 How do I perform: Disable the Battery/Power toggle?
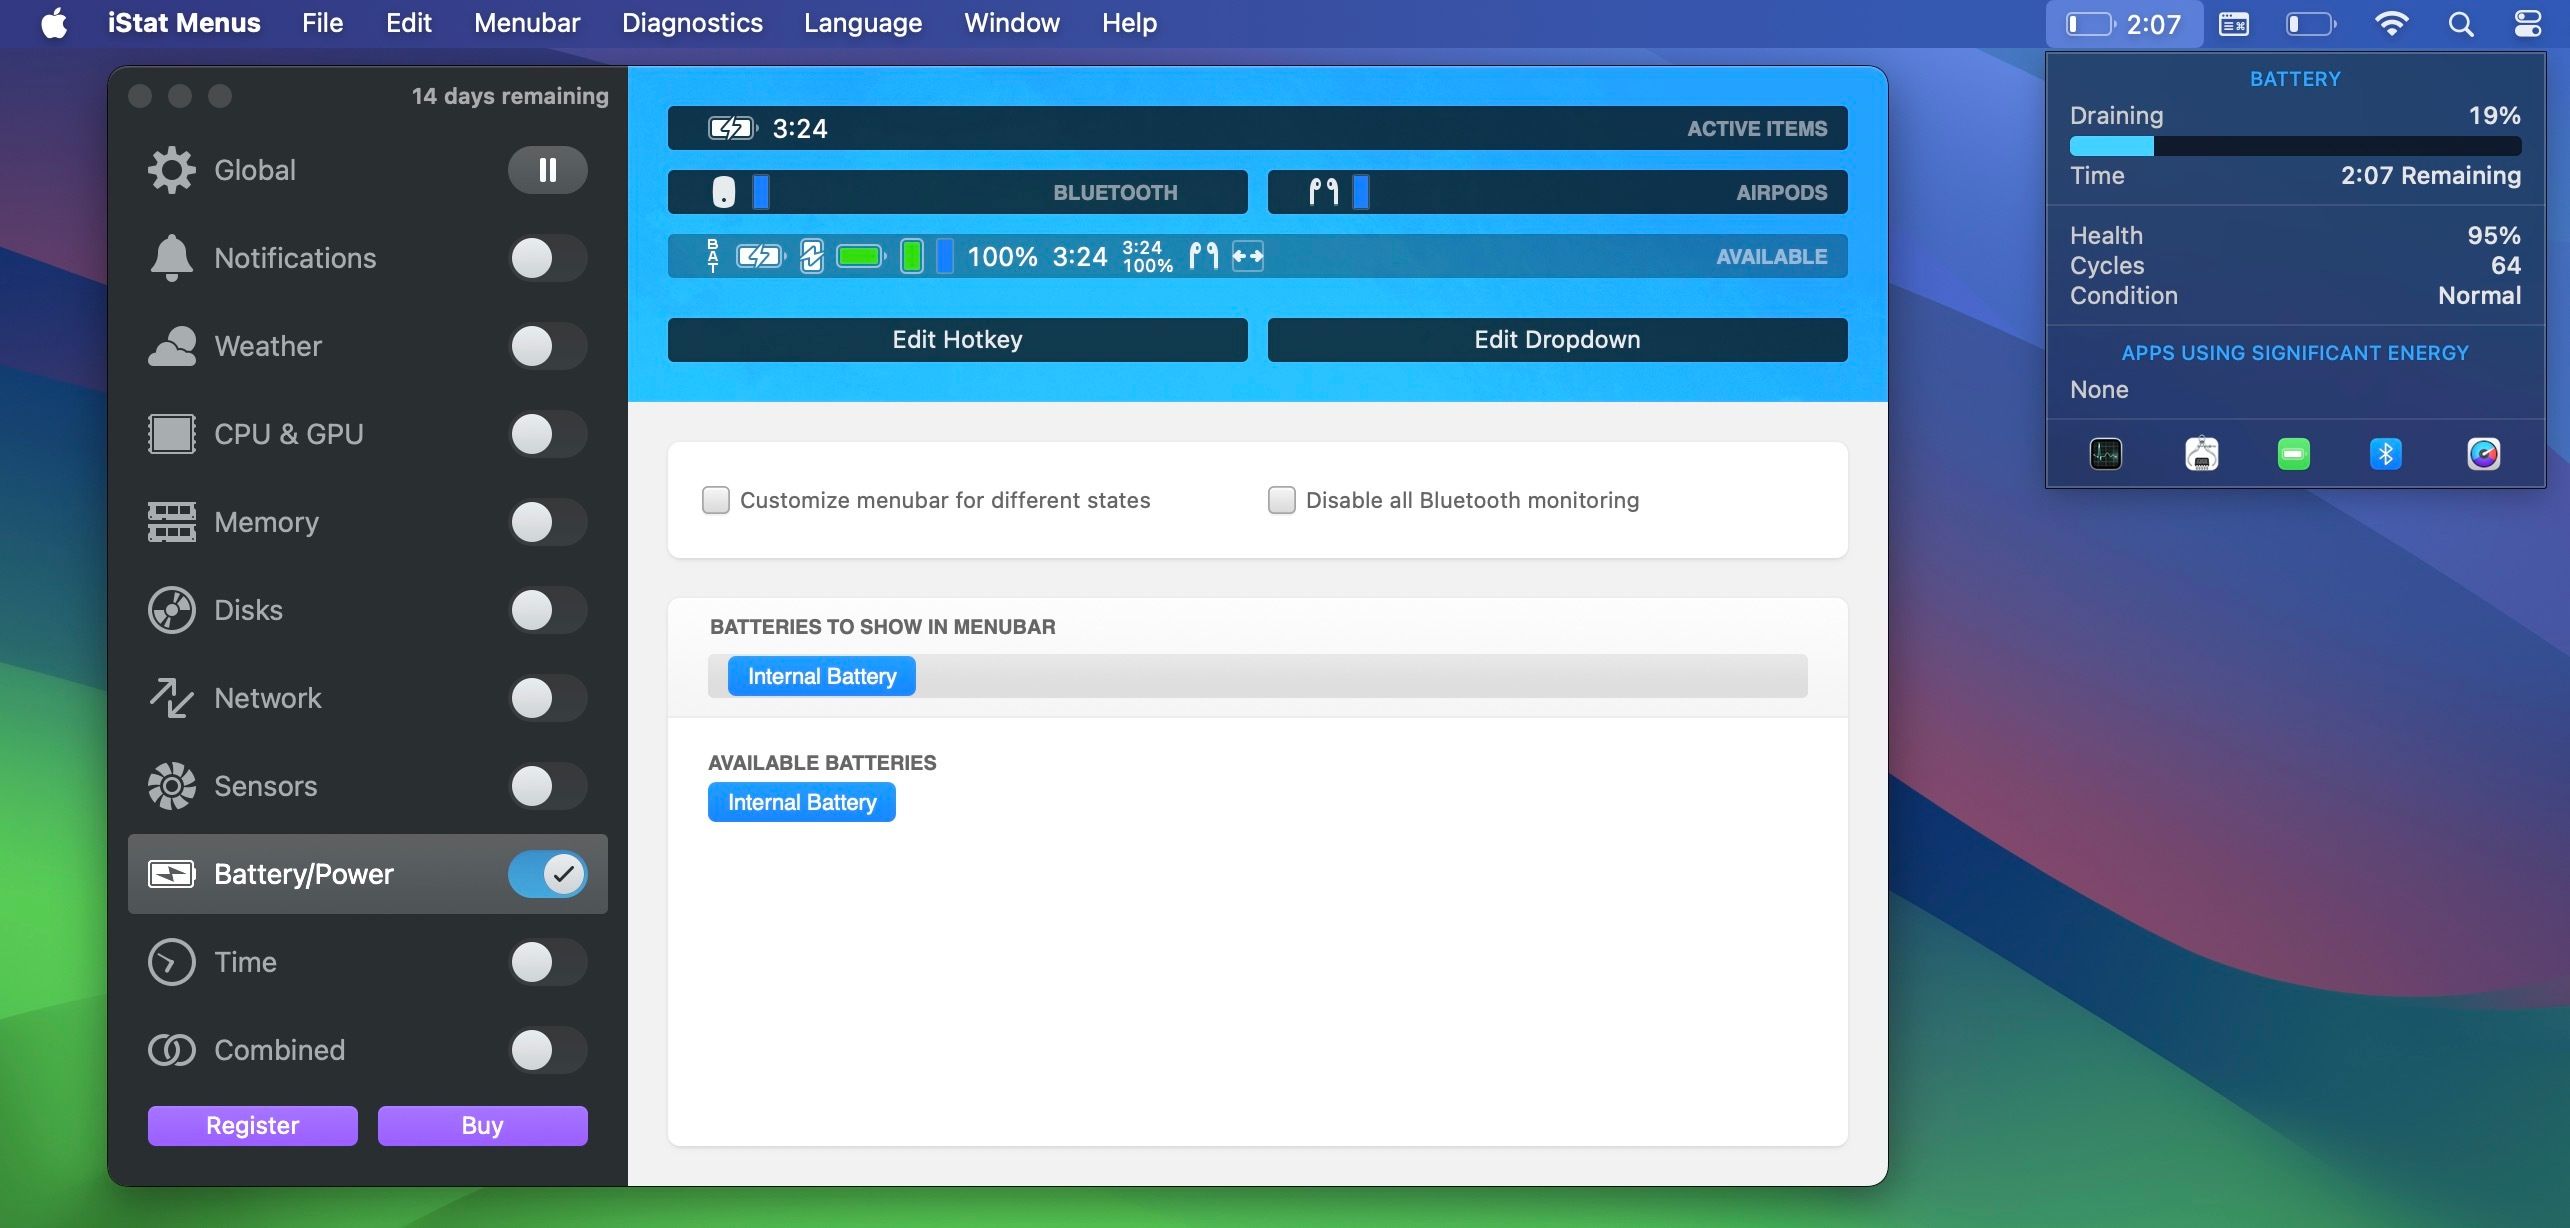pos(547,873)
